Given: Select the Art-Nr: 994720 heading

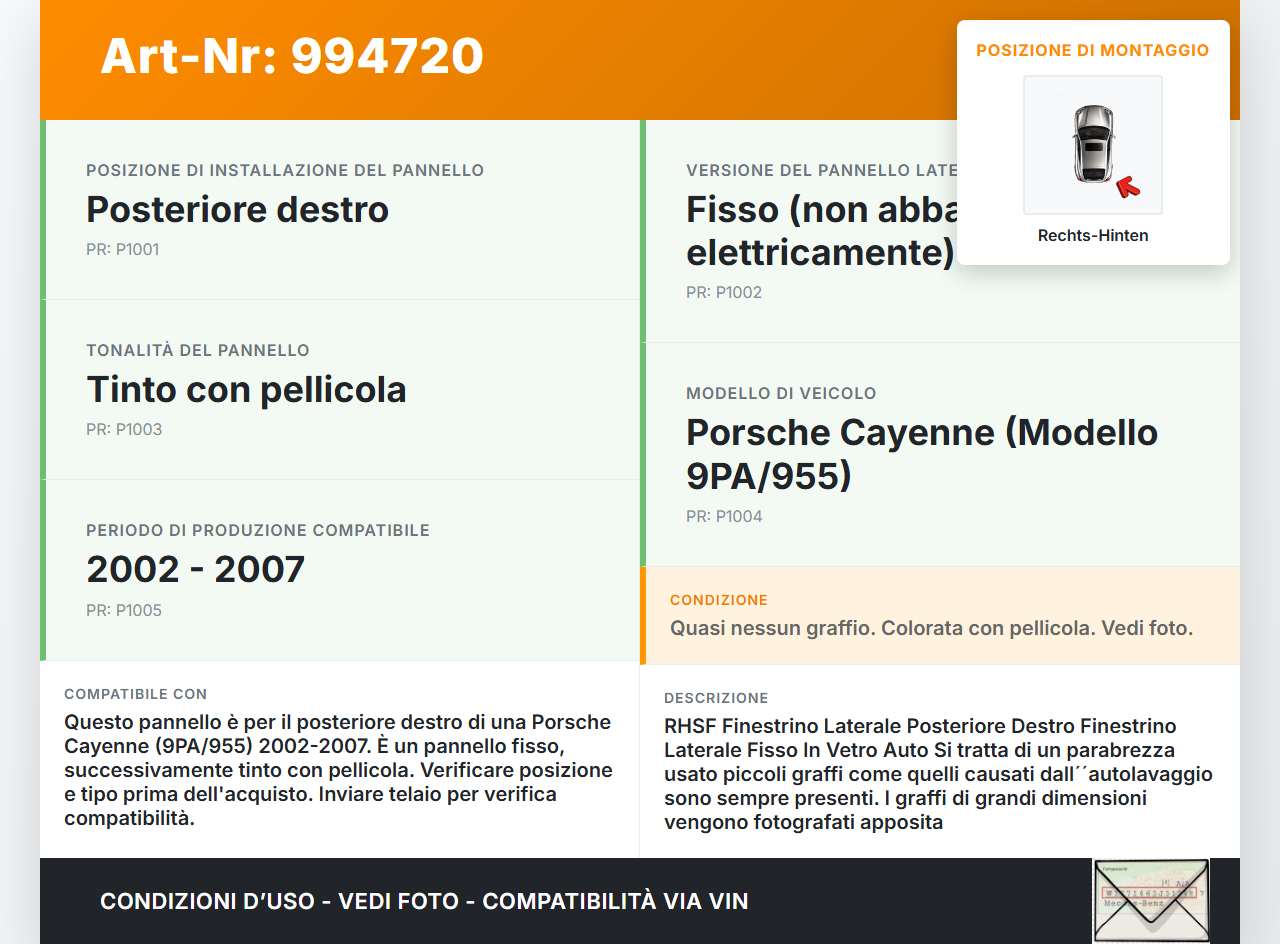Looking at the screenshot, I should coord(292,56).
